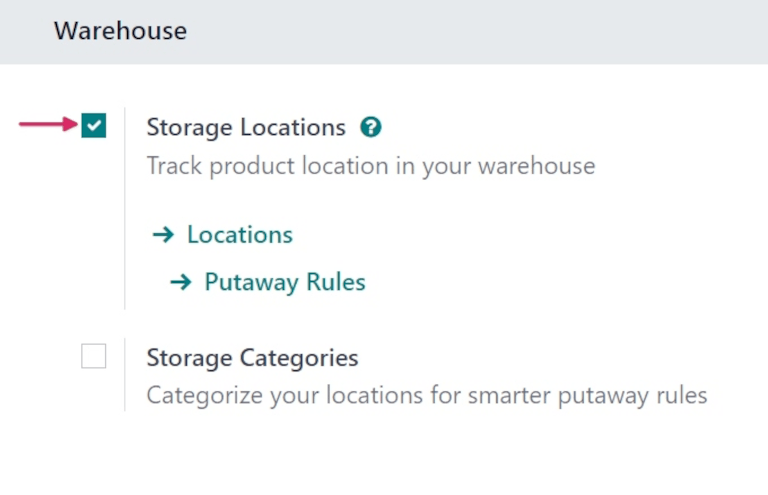This screenshot has height=495, width=768.
Task: Open the Storage Locations help icon
Action: pyautogui.click(x=372, y=128)
